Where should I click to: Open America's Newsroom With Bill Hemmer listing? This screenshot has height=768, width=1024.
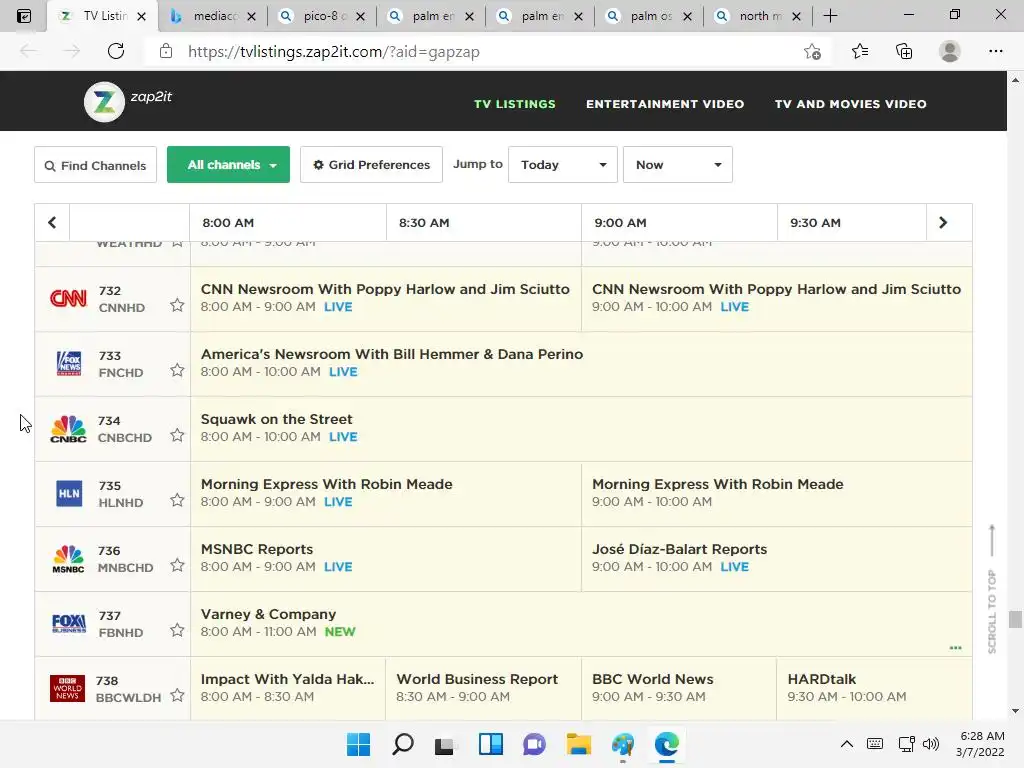[581, 363]
